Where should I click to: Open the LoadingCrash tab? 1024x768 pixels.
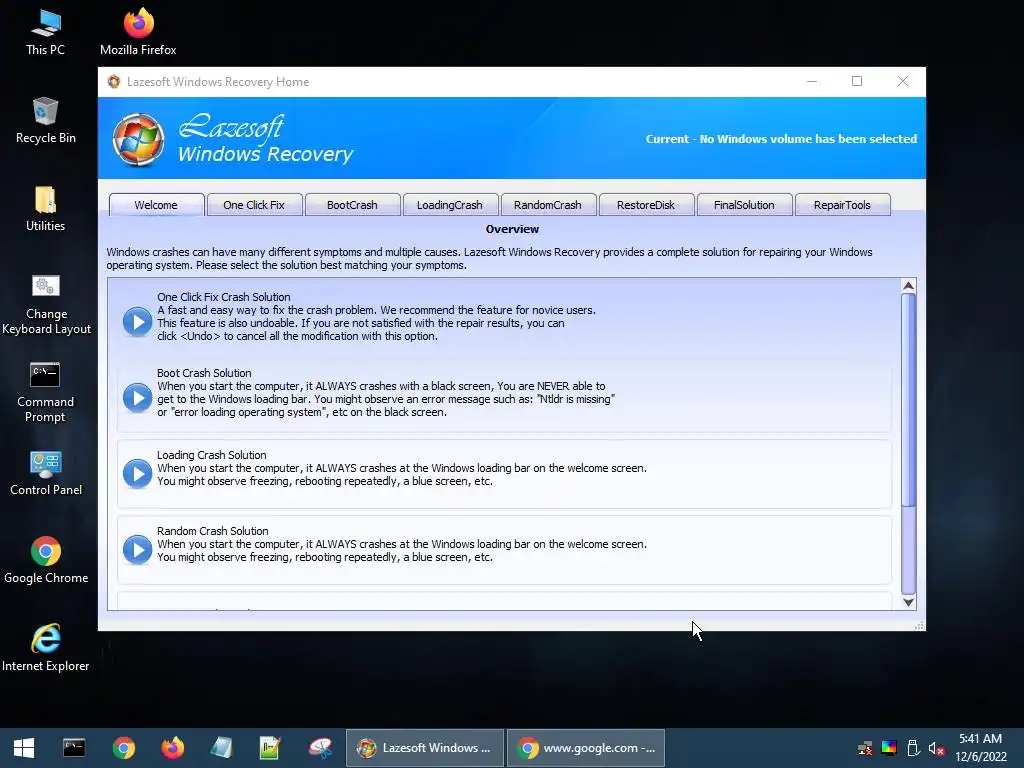tap(450, 204)
